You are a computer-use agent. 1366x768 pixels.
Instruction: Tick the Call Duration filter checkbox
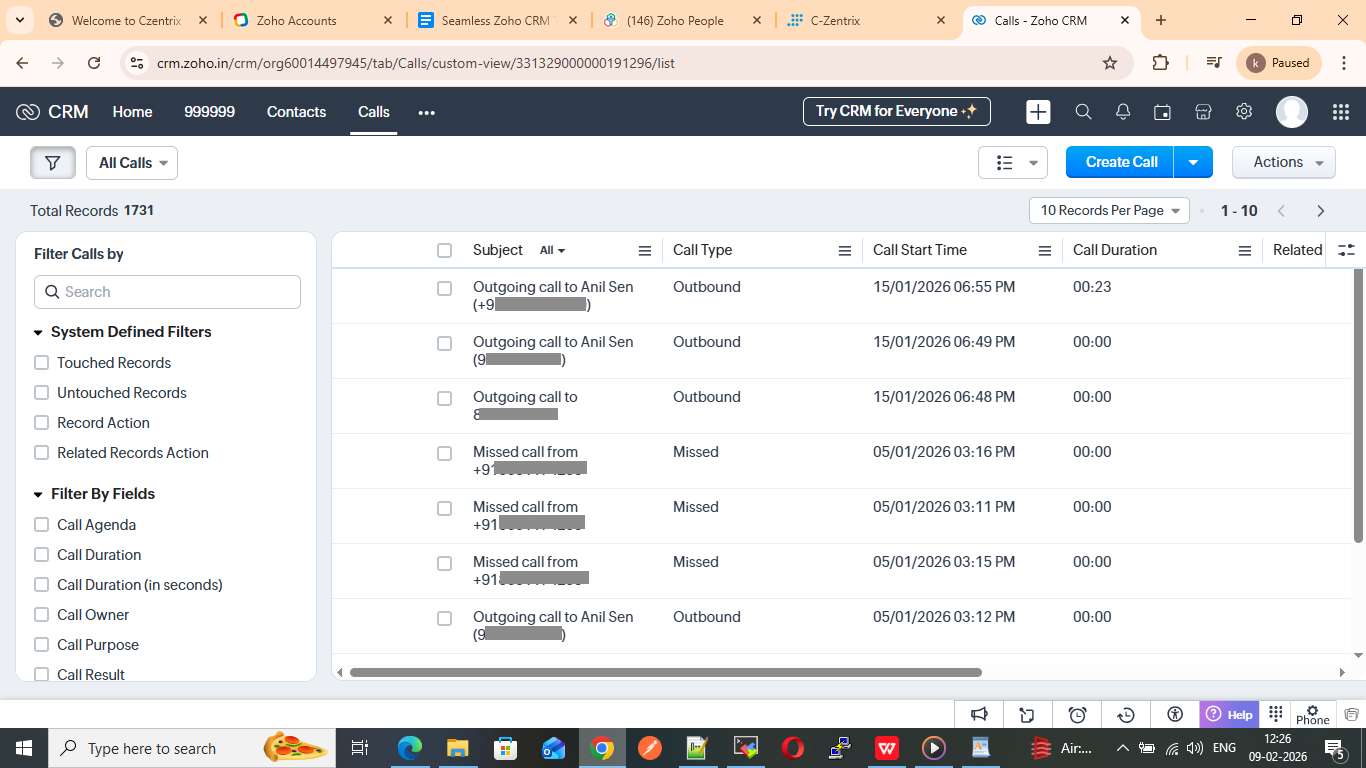42,555
